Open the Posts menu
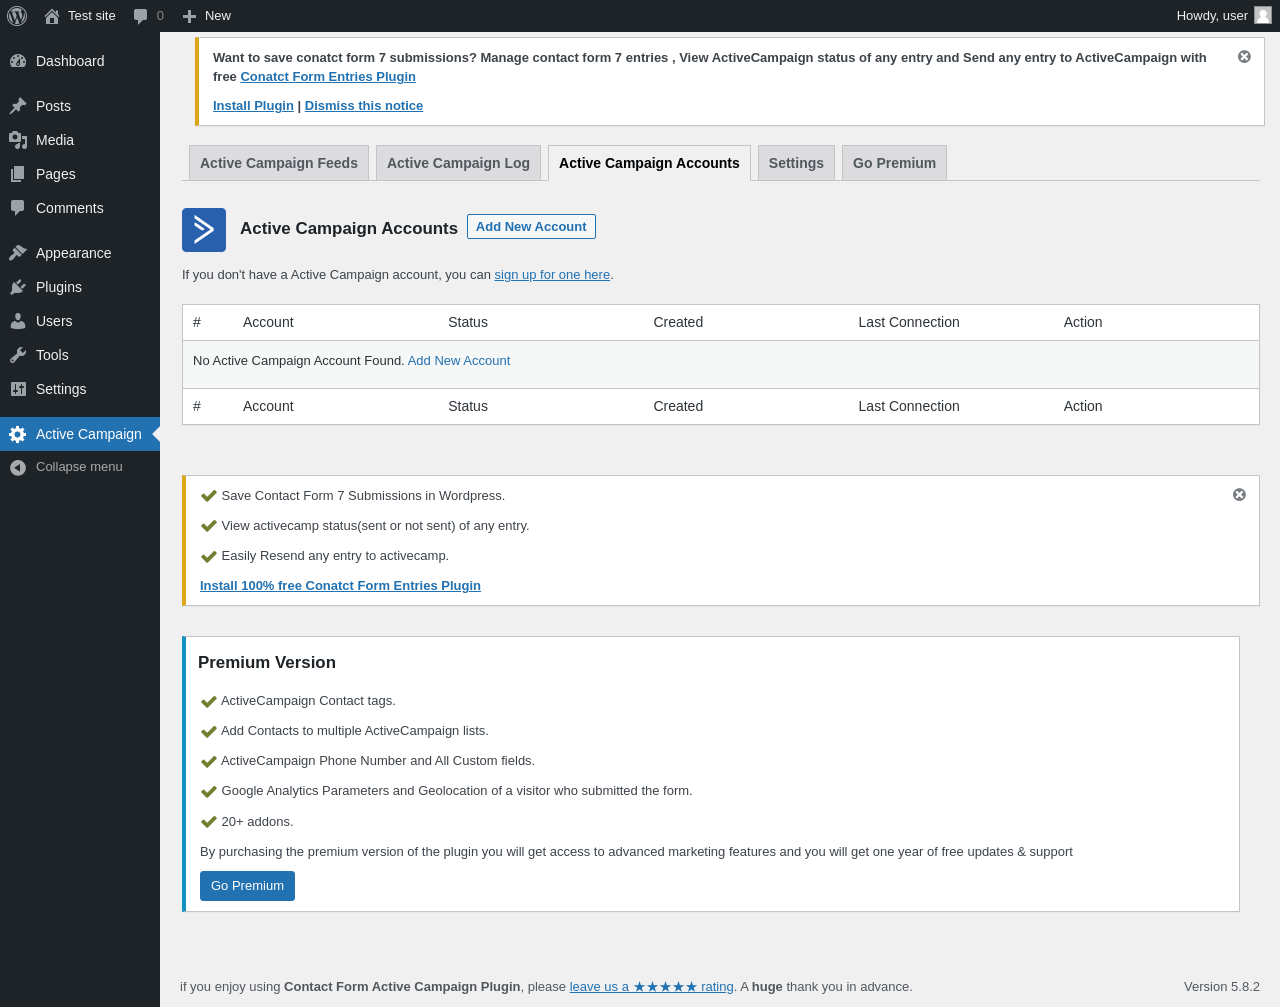 pyautogui.click(x=80, y=106)
